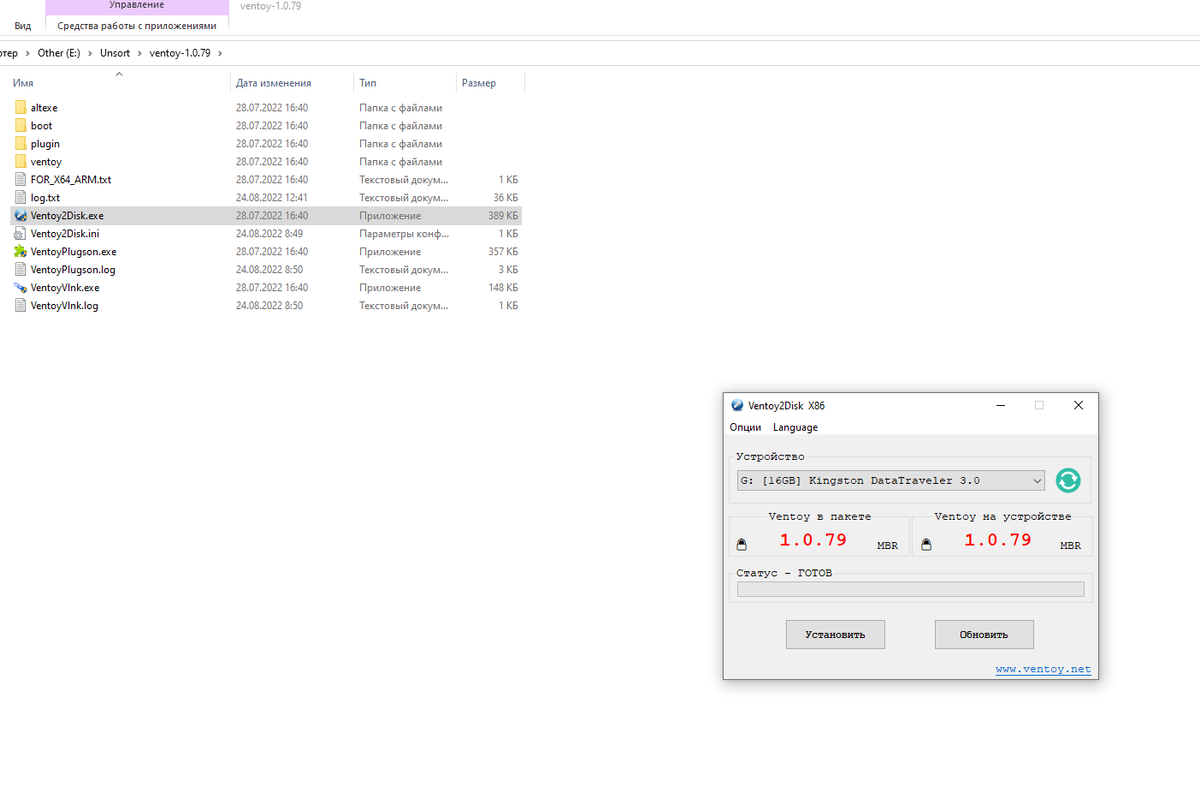Click the Ventoy2Disk.exe application icon

21,216
